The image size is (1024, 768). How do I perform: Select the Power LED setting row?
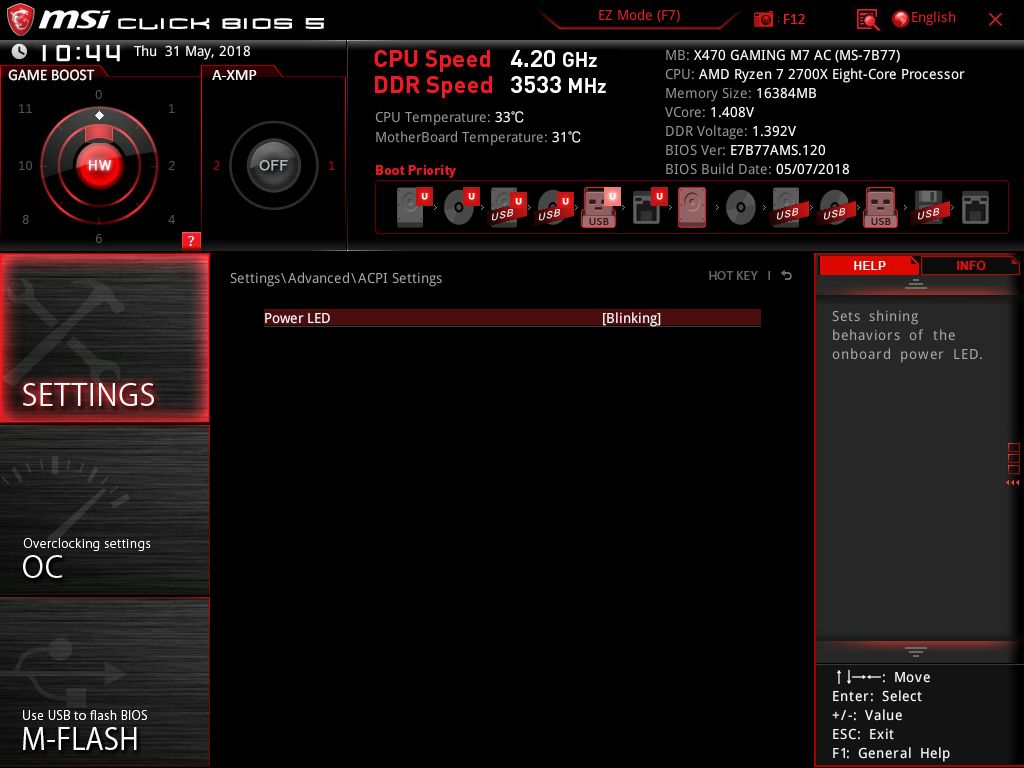[x=512, y=318]
